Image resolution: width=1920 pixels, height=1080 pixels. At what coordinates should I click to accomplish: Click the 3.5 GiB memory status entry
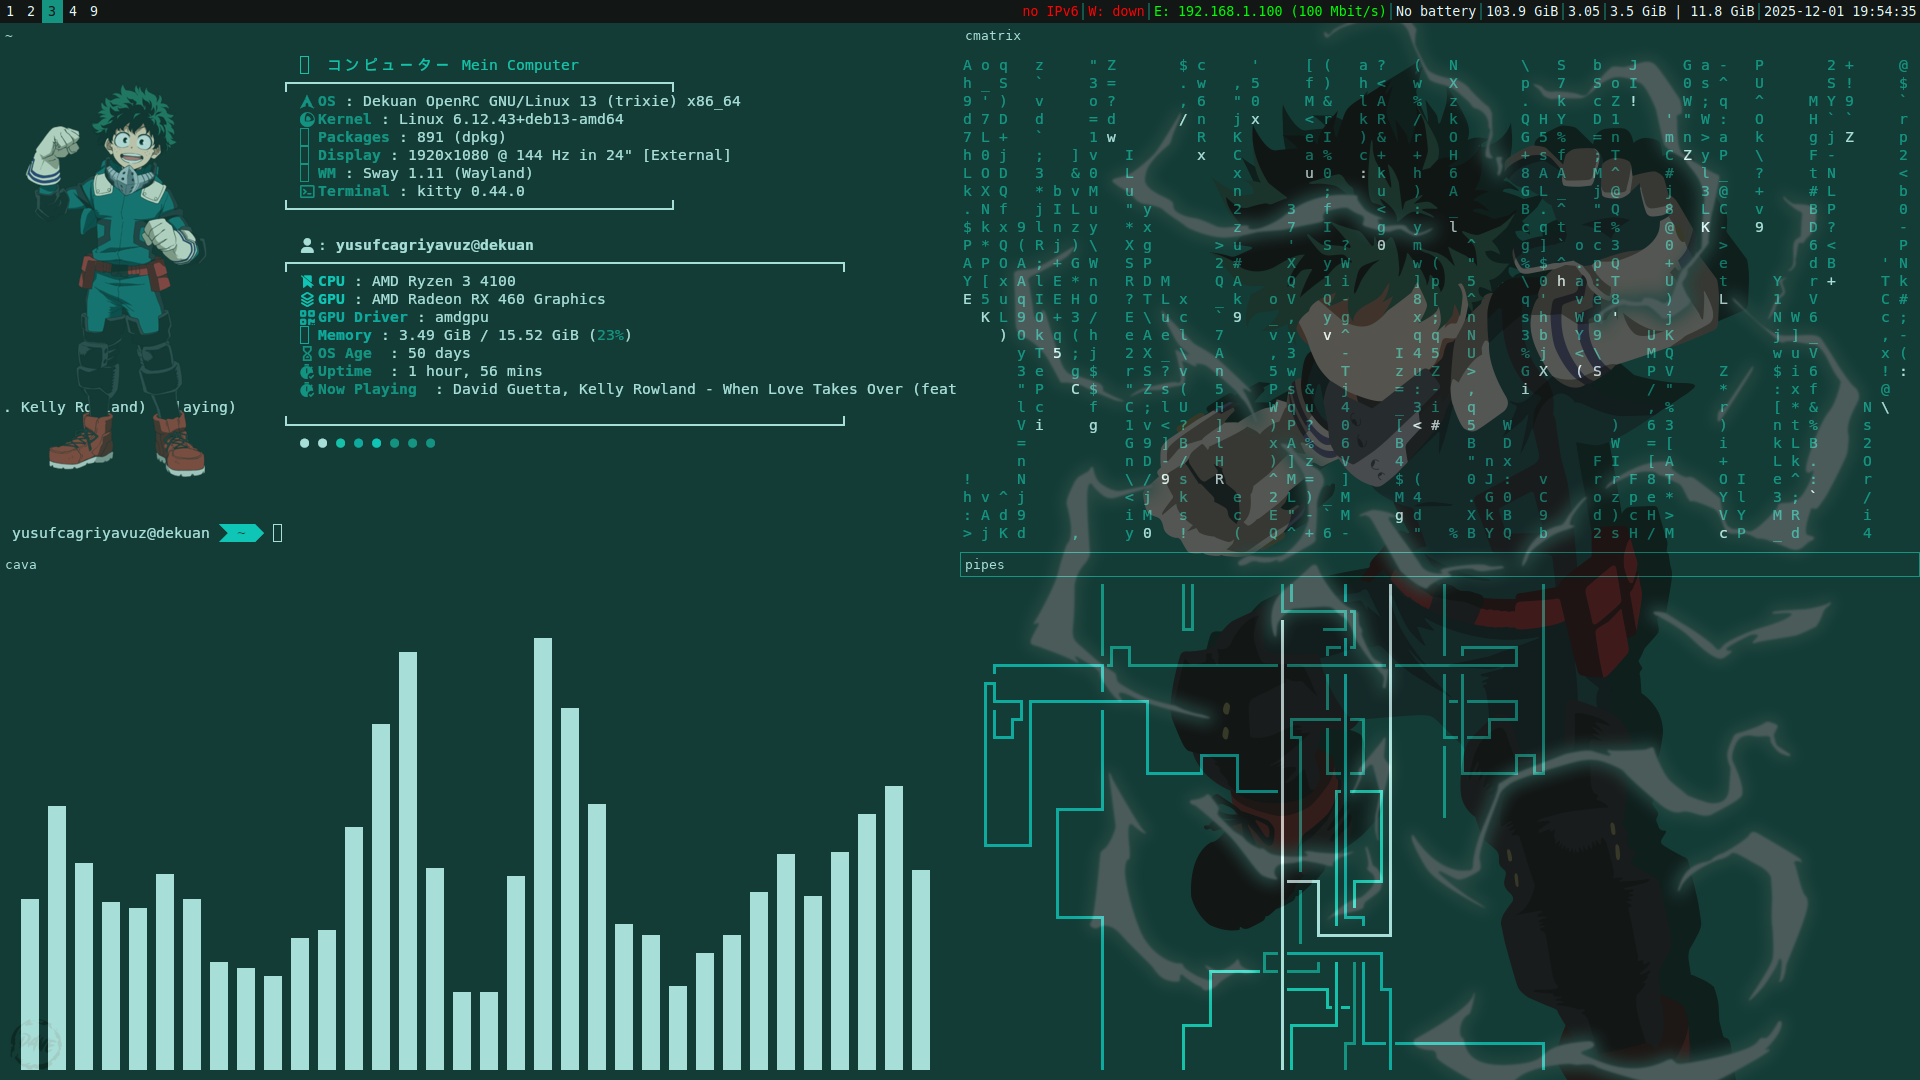pos(1638,11)
